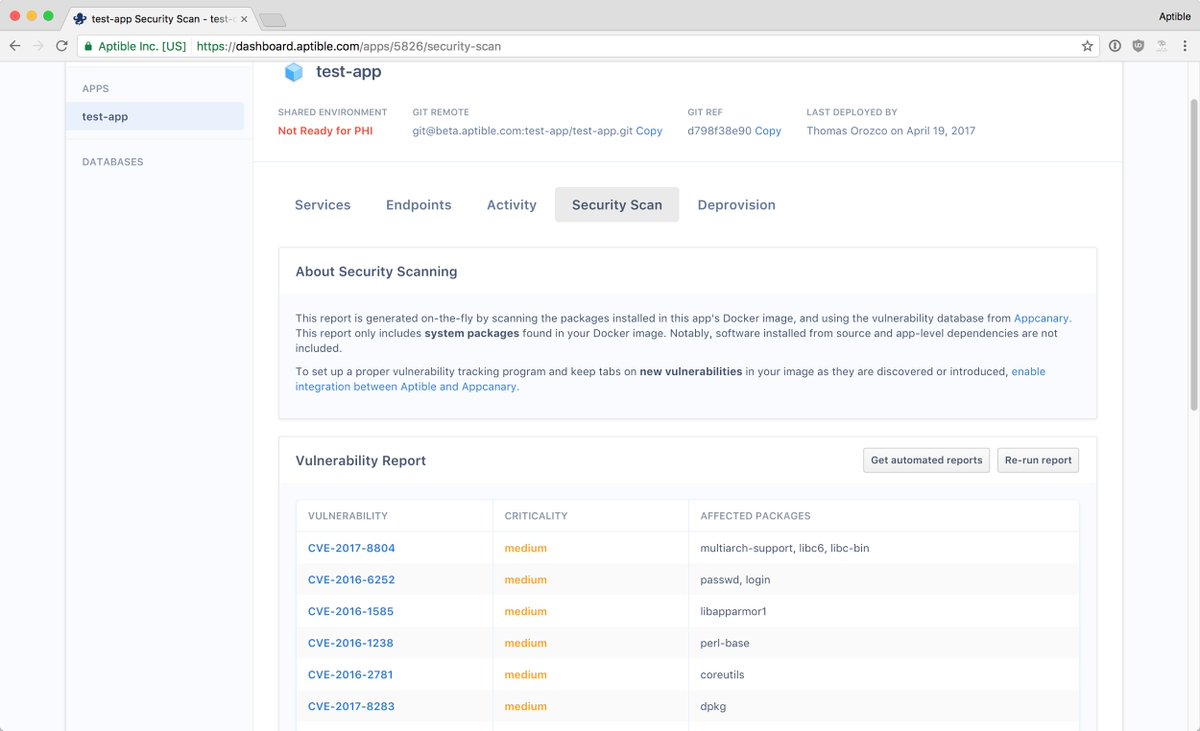Click the Criticality column header
The image size is (1200, 731).
(x=536, y=516)
